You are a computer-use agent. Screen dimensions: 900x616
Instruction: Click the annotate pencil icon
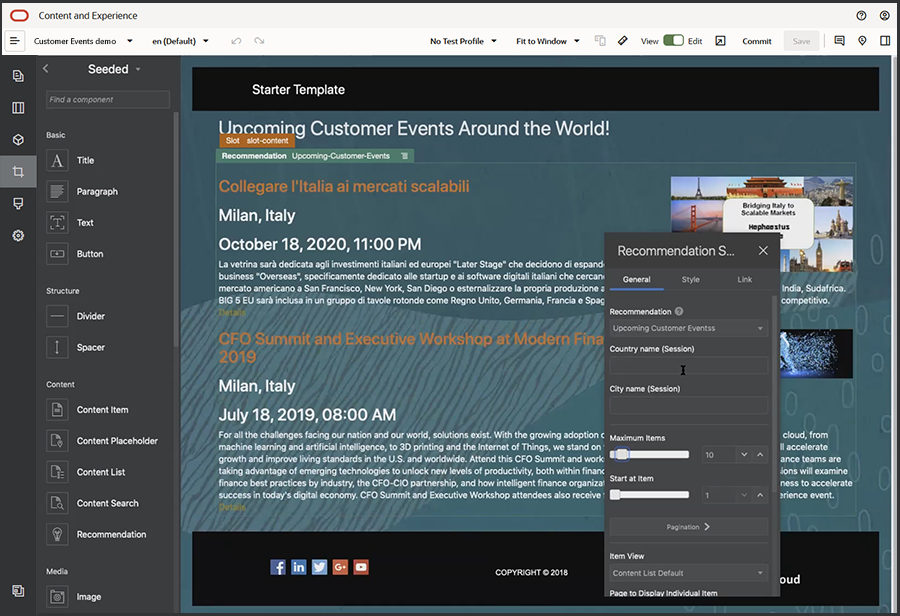(x=623, y=40)
